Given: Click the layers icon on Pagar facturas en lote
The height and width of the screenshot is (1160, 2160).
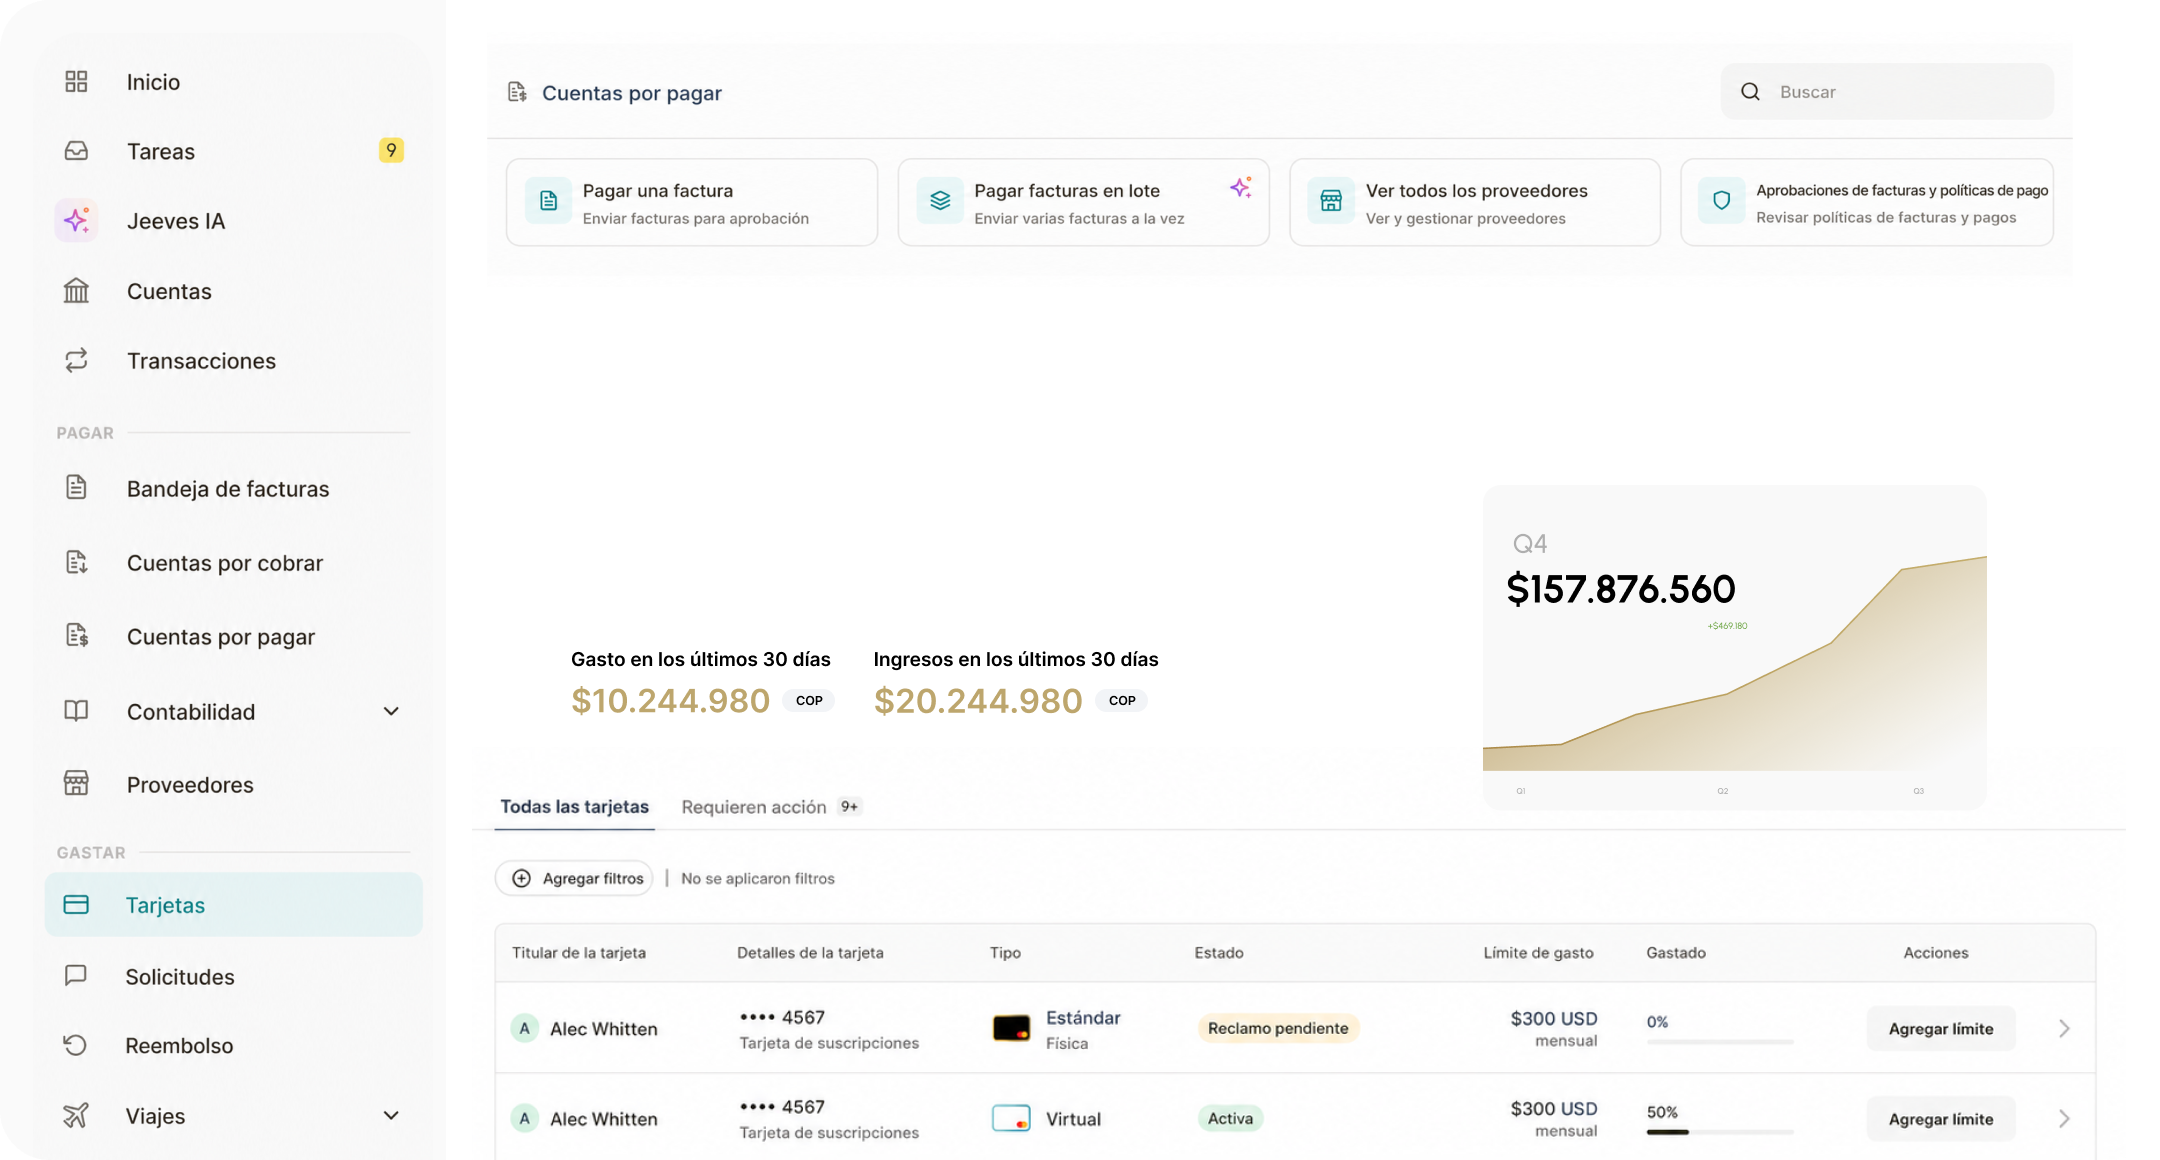Looking at the screenshot, I should (940, 201).
